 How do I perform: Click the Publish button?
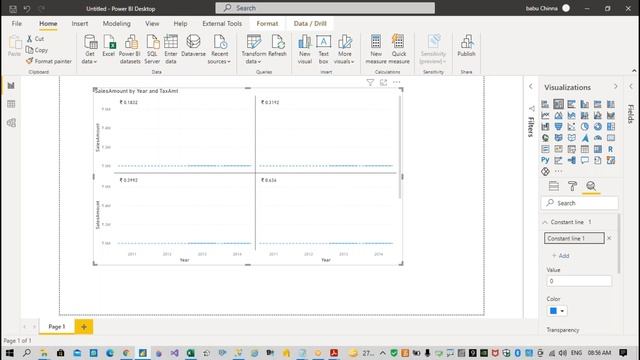point(467,46)
